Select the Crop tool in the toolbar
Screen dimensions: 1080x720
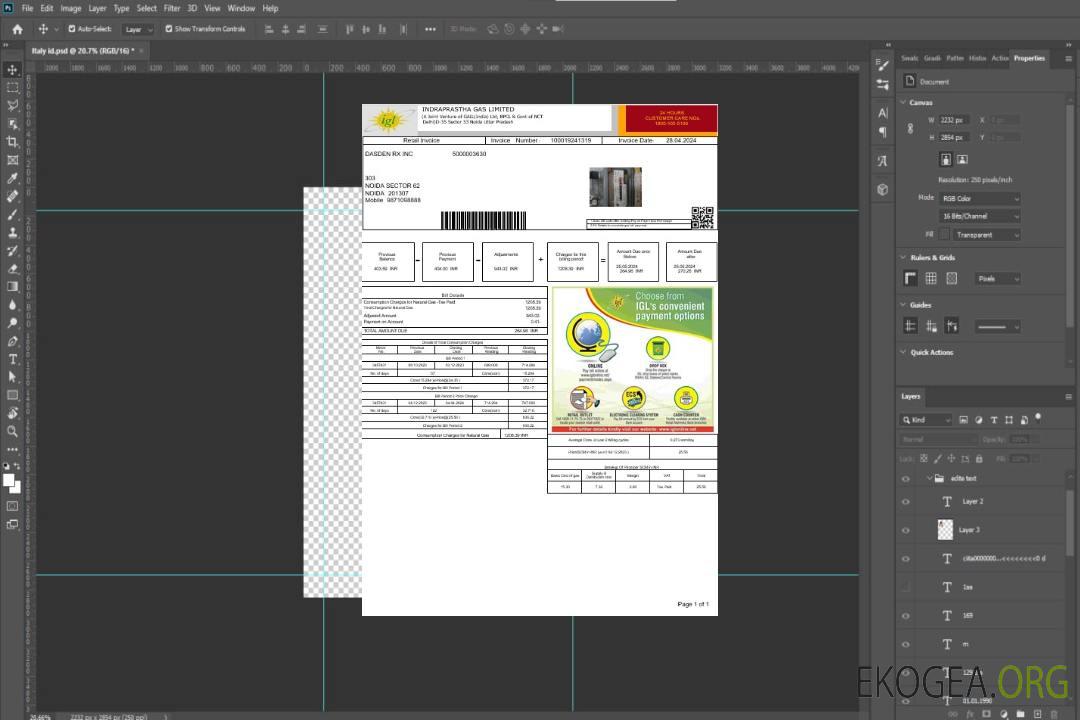[x=12, y=142]
